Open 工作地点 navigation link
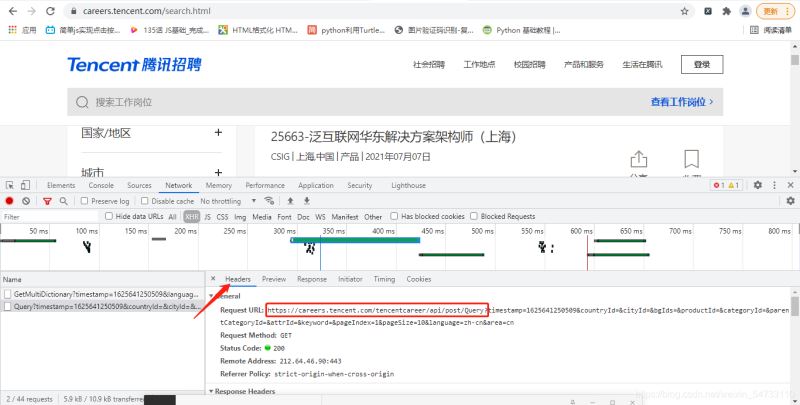Screen dimensions: 800x405 coord(479,64)
